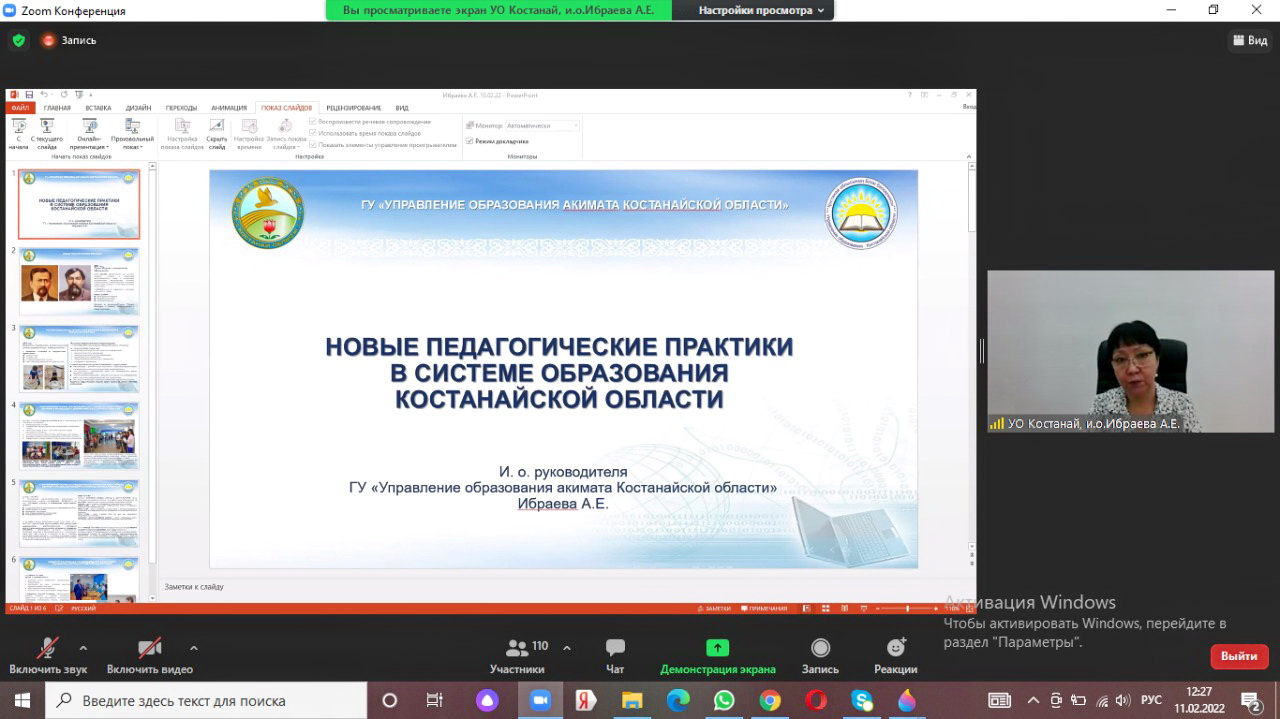The width and height of the screenshot is (1280, 719).
Task: Click the Вид view button in Zoom
Action: 1250,40
